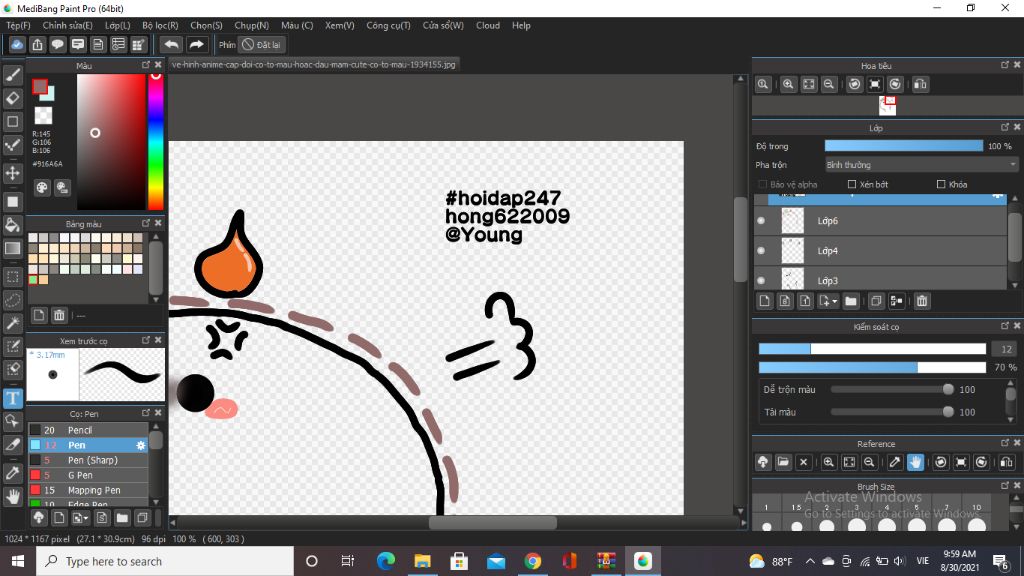This screenshot has width=1024, height=576.
Task: Select the Eyedropper tool
Action: click(x=12, y=473)
